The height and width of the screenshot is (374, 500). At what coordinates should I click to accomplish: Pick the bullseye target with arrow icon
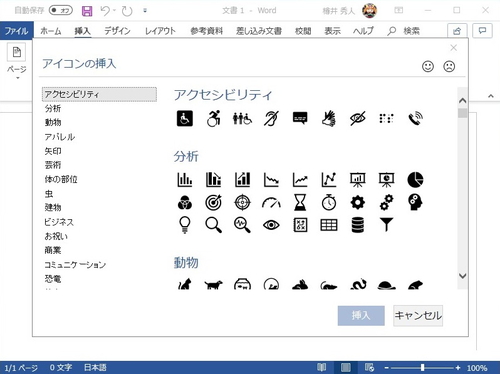pyautogui.click(x=213, y=202)
